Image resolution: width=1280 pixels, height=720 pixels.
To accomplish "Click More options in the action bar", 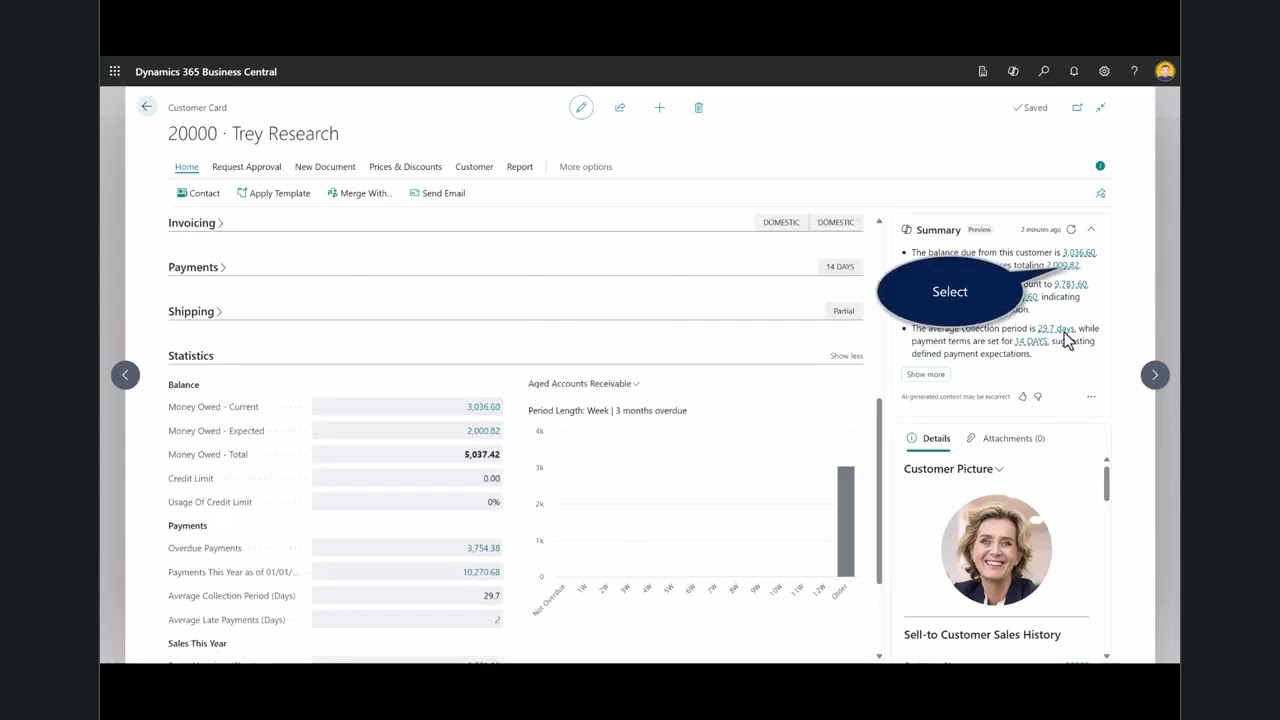I will tap(586, 167).
